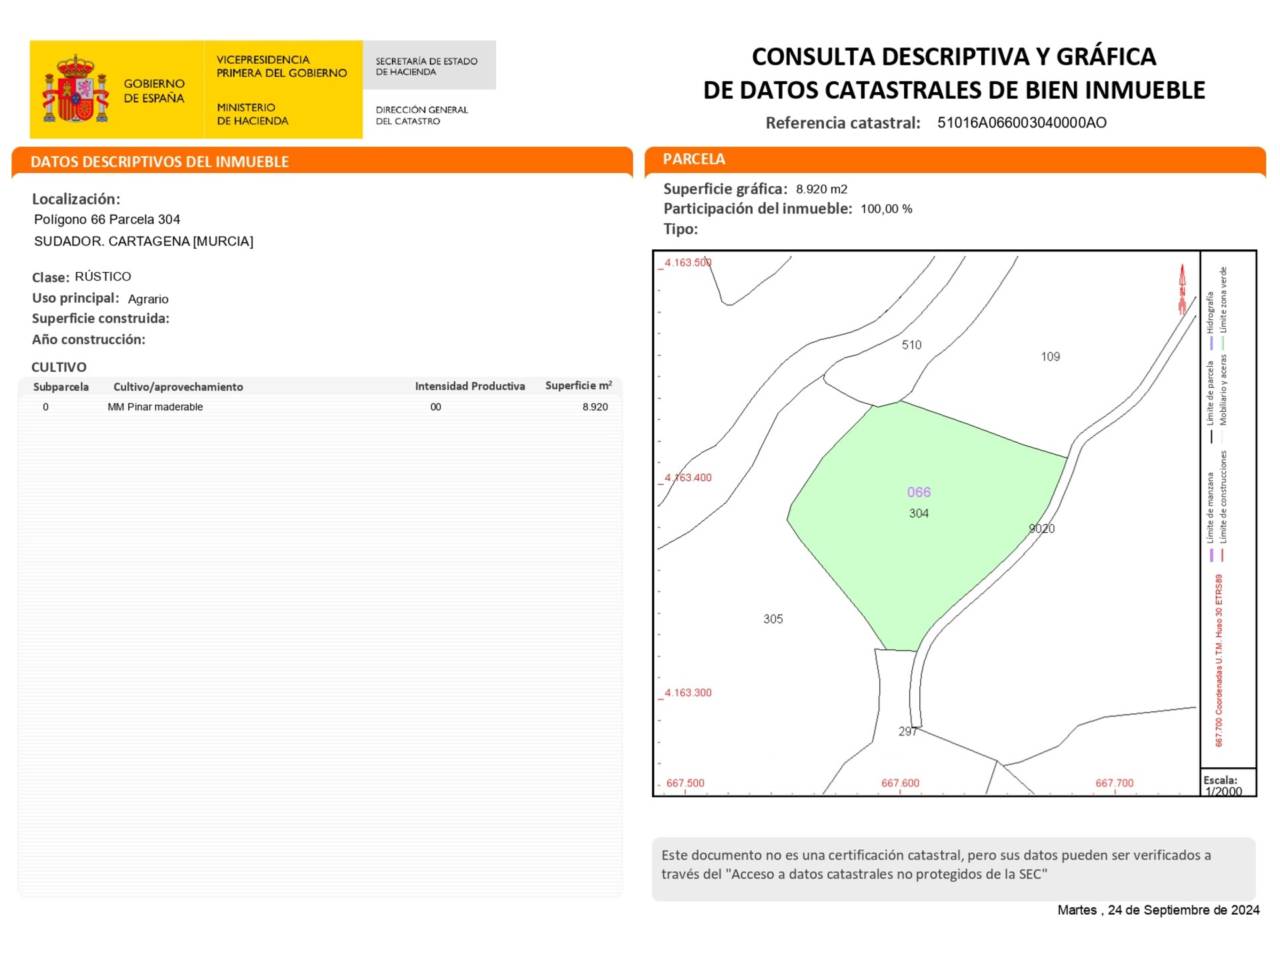
Task: Click the Spanish coat of arms emblem
Action: tap(75, 89)
